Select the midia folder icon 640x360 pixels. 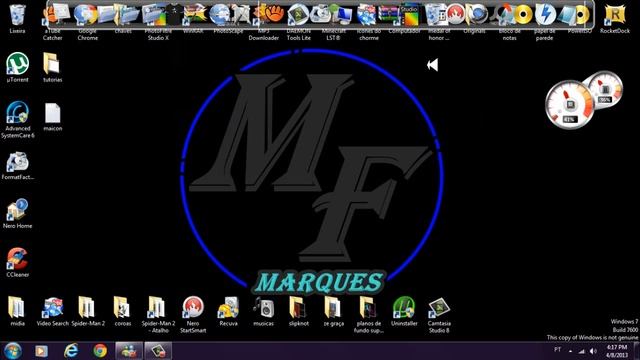(x=17, y=311)
